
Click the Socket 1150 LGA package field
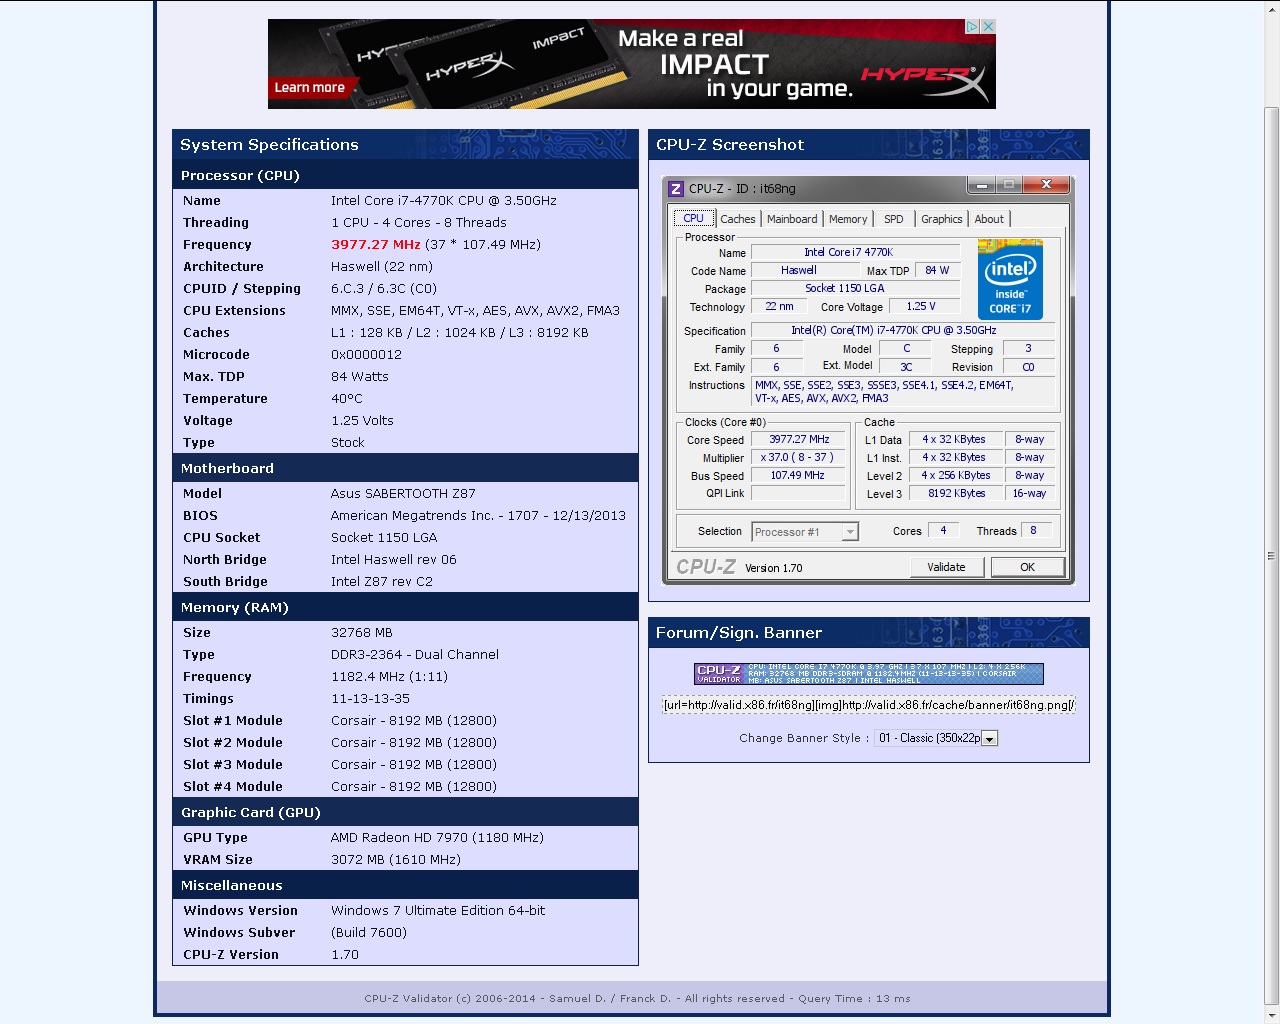coord(855,289)
